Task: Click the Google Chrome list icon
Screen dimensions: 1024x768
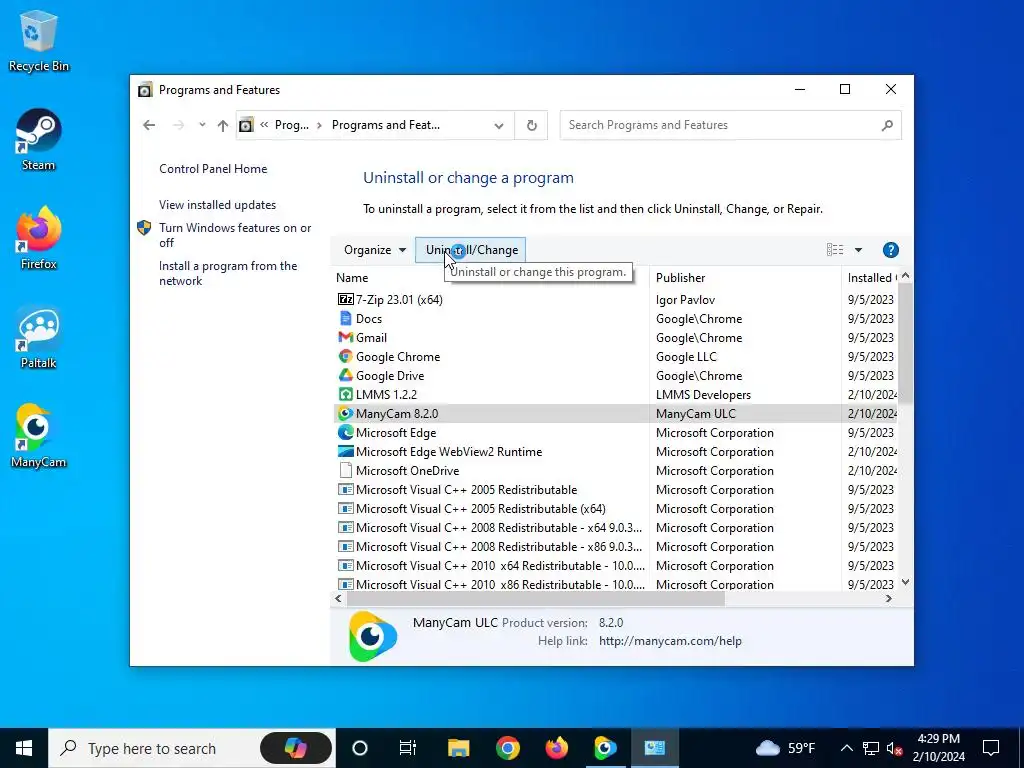Action: 345,357
